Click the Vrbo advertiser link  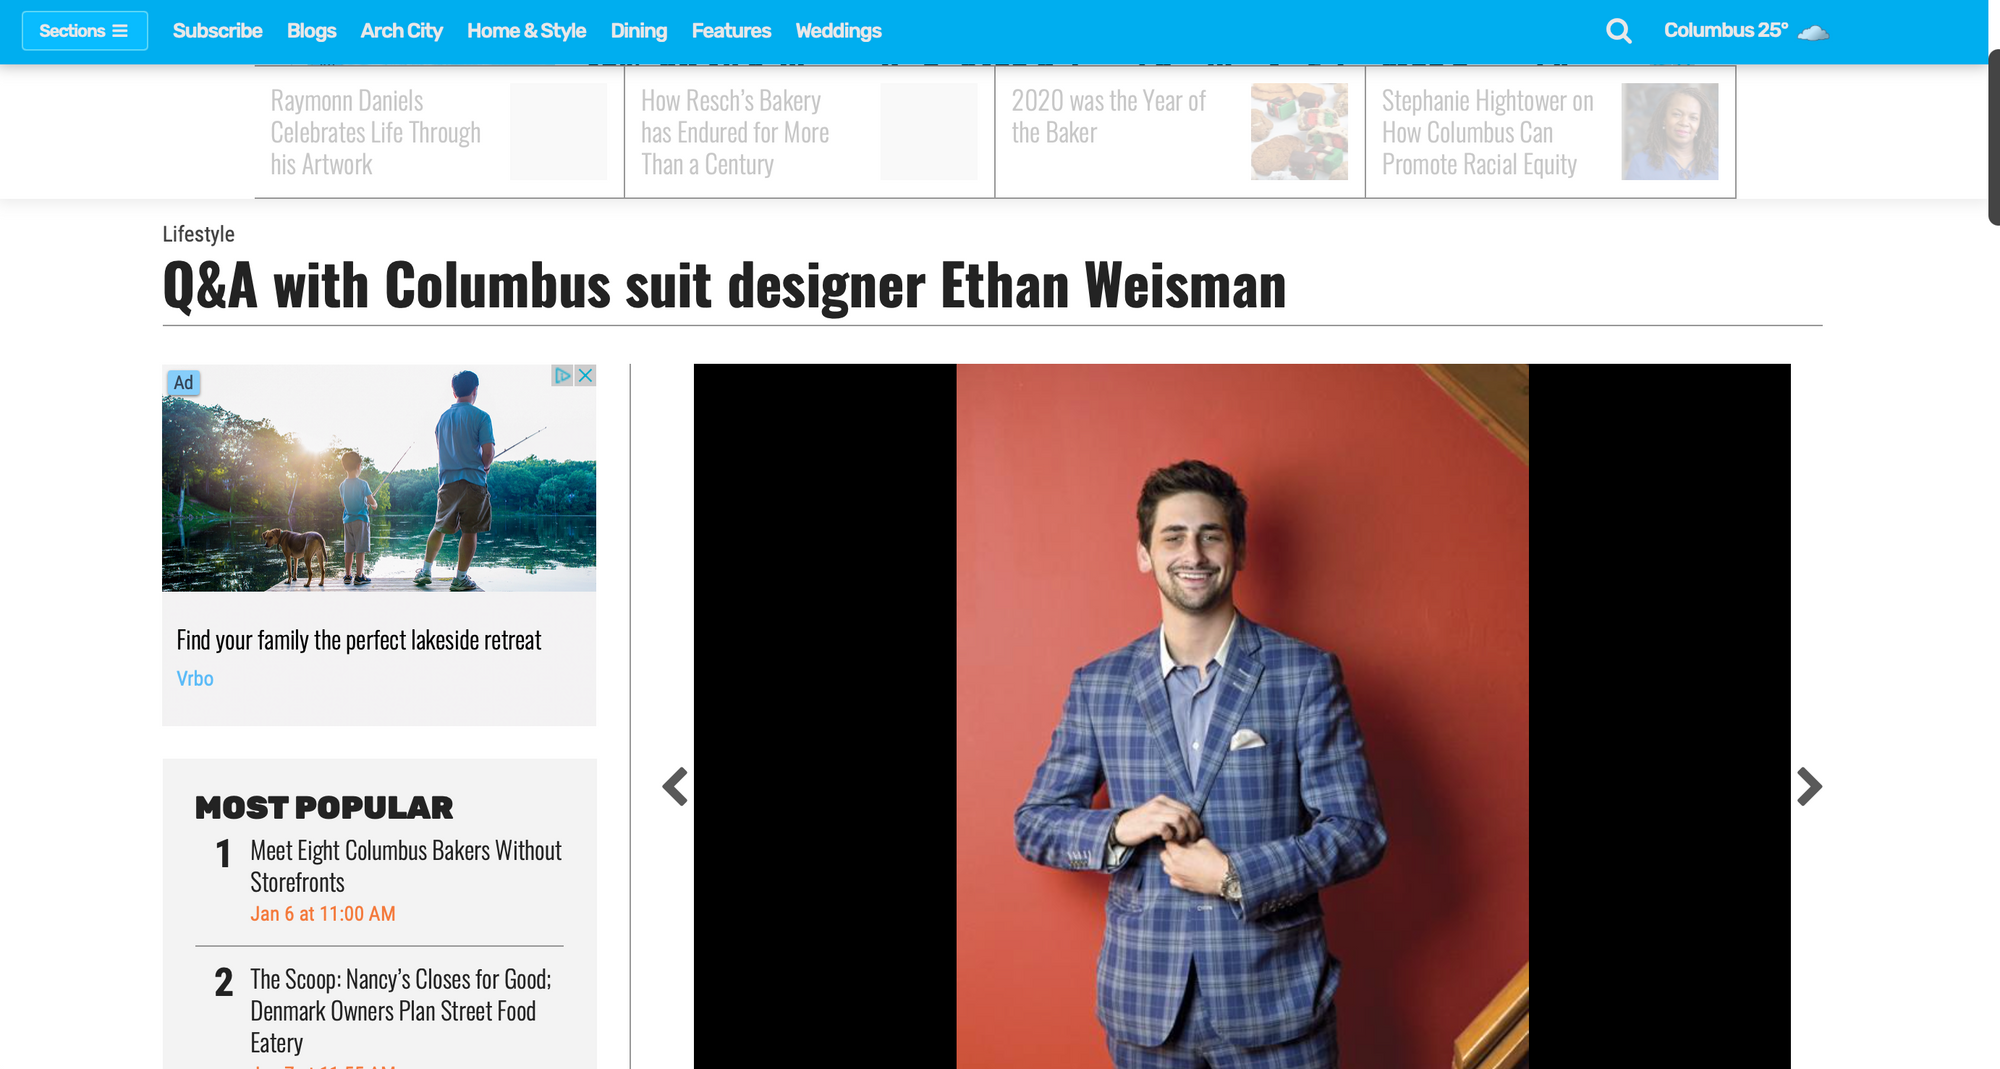[x=195, y=679]
